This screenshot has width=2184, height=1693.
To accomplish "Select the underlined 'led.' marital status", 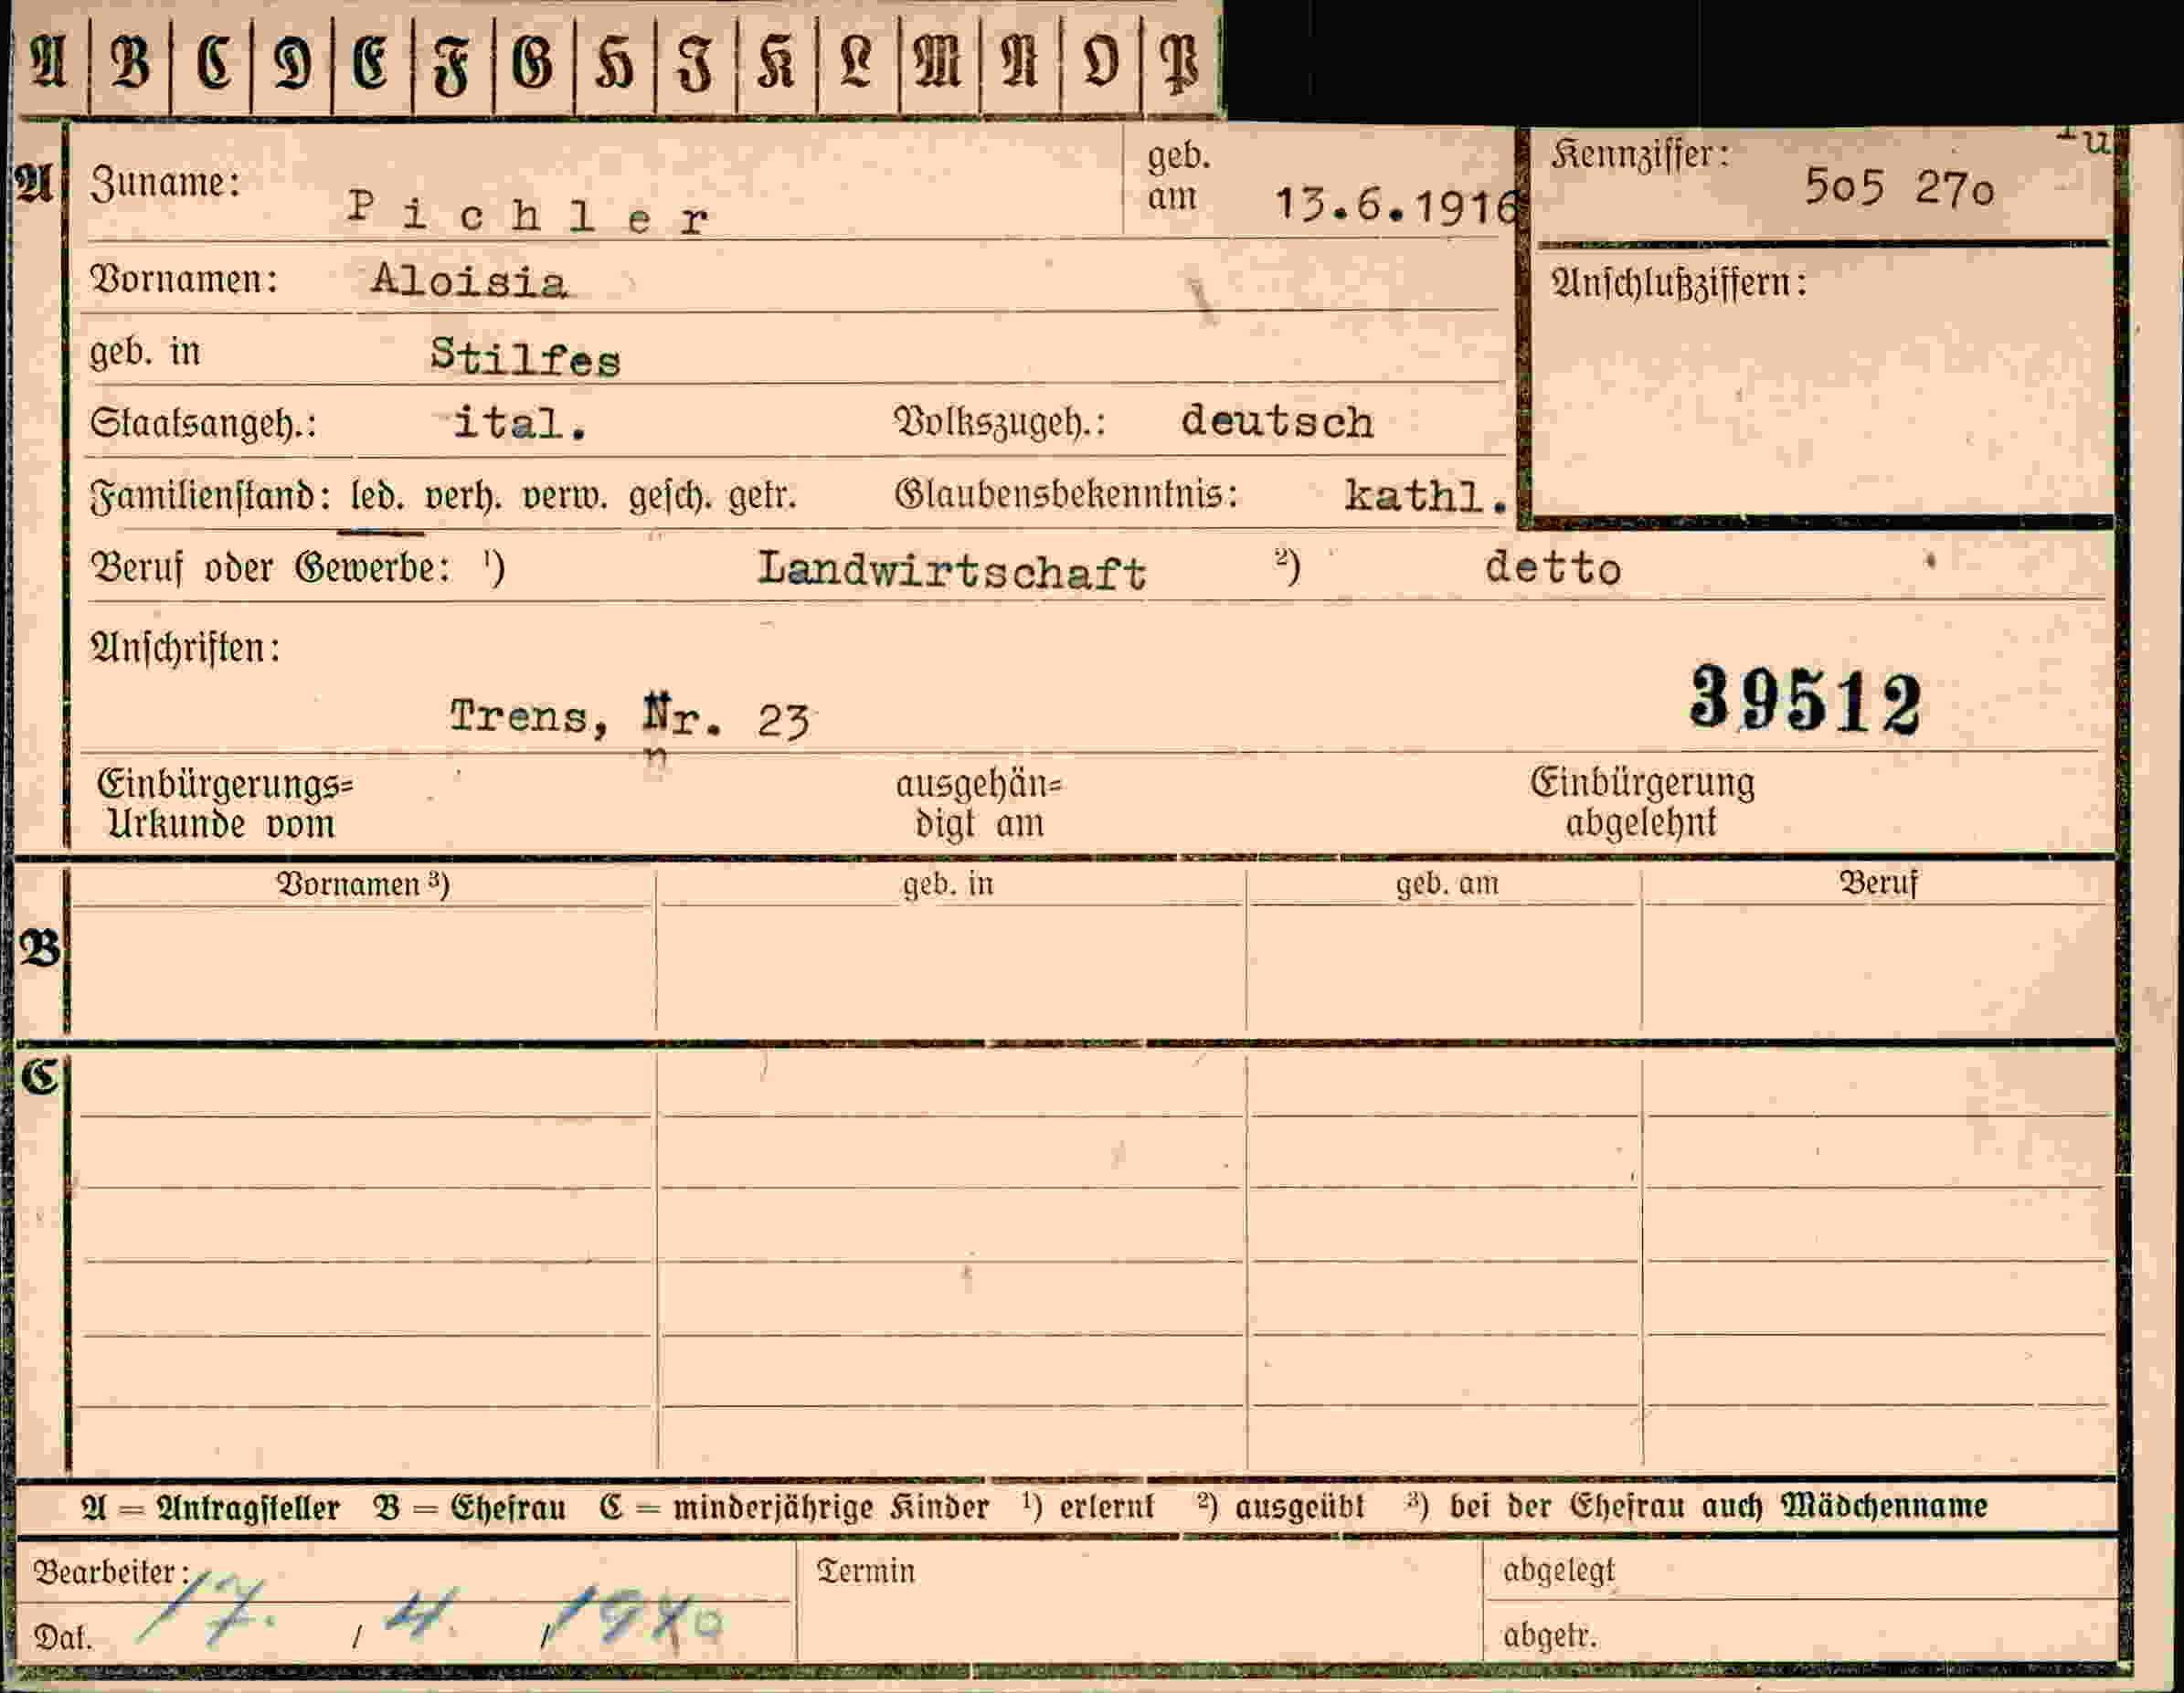I will [377, 496].
